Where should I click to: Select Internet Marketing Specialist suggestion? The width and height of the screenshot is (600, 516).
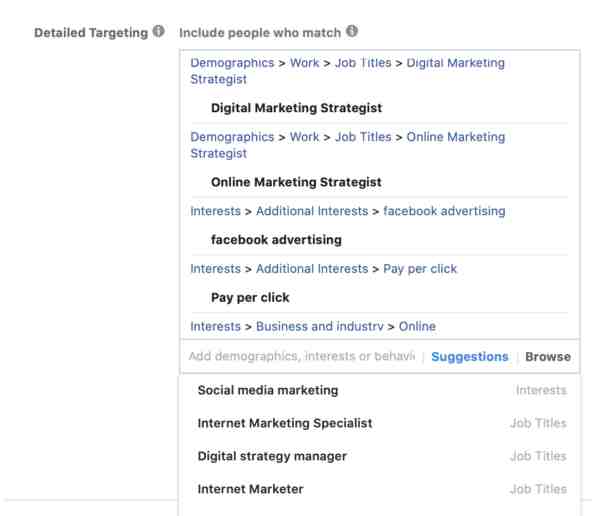pos(382,423)
